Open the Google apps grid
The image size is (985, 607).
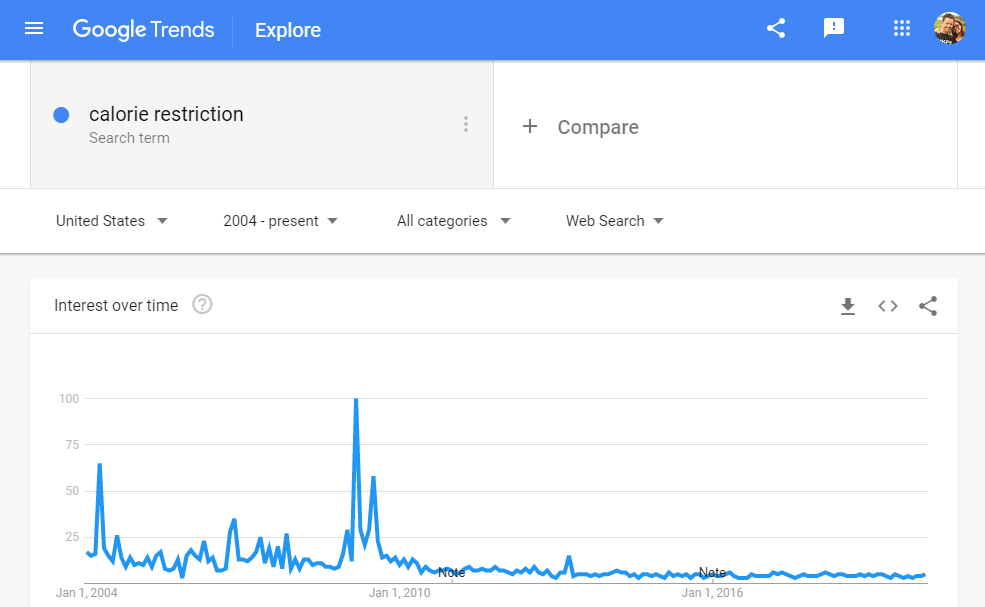901,28
